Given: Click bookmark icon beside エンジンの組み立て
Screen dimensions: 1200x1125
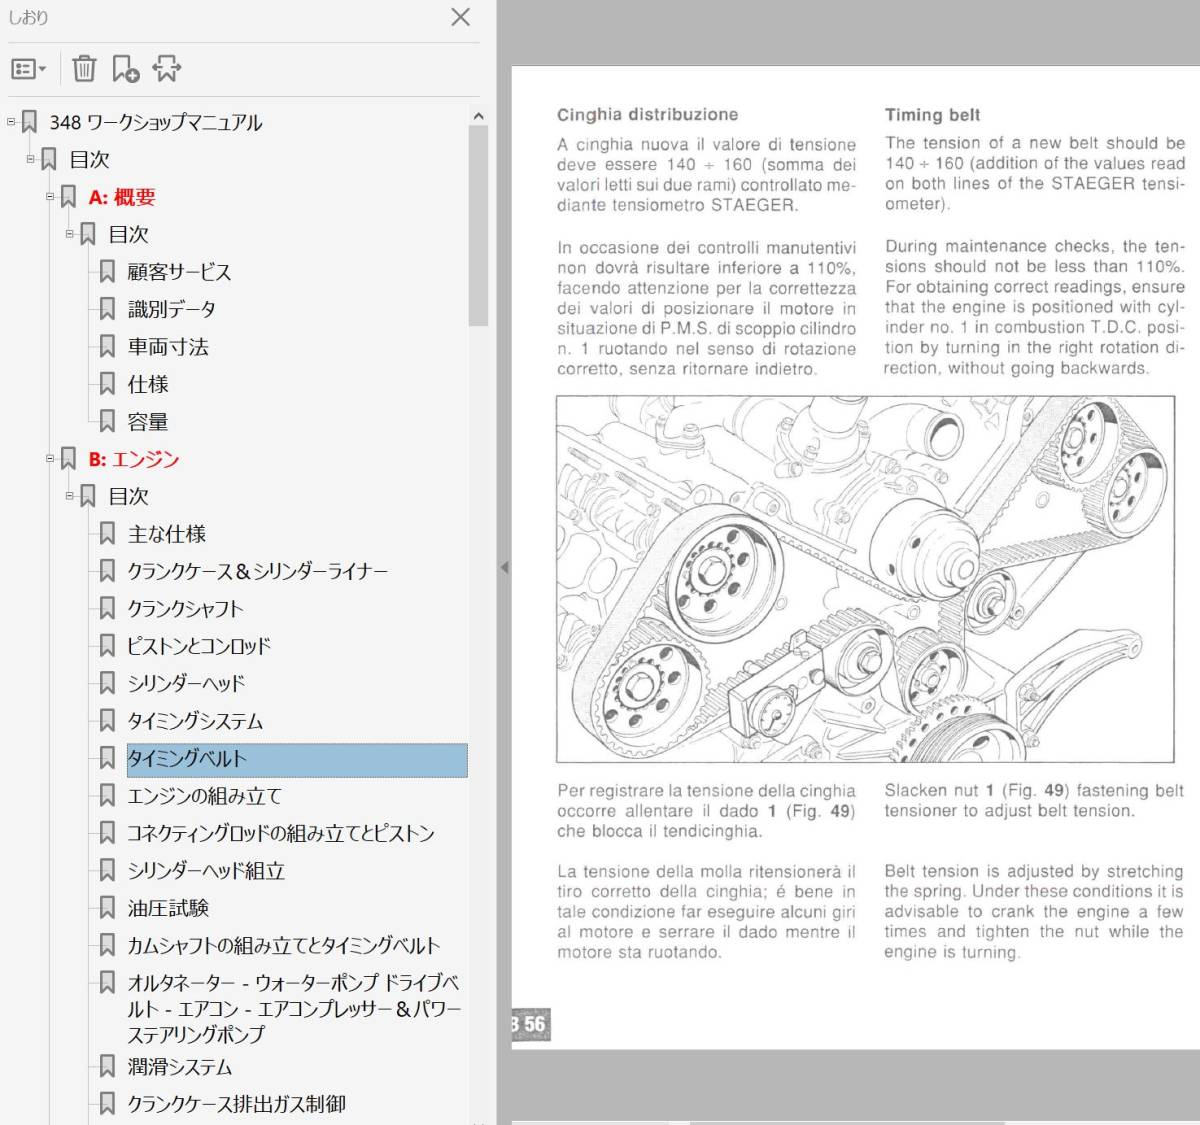Looking at the screenshot, I should [107, 796].
